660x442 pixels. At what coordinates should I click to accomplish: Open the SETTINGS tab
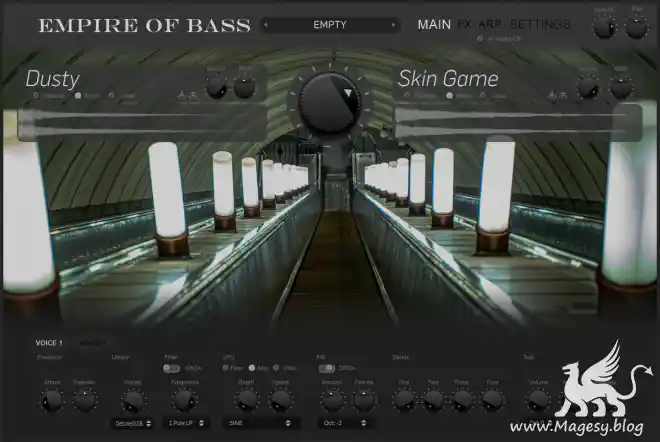540,24
